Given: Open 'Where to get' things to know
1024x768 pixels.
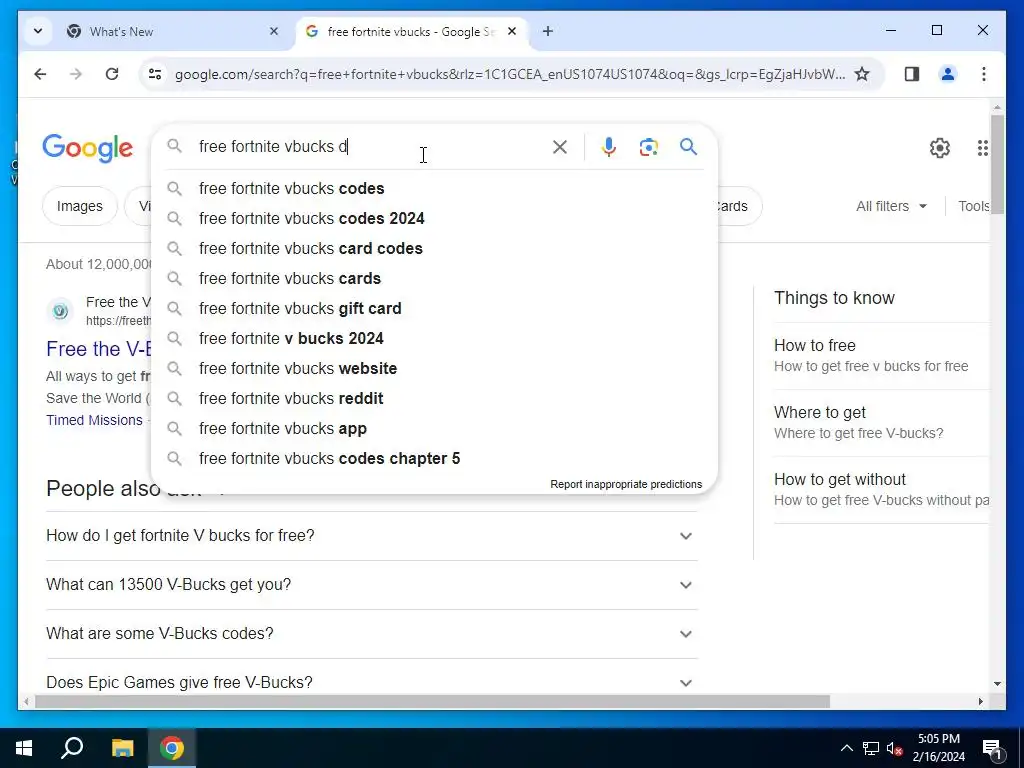Looking at the screenshot, I should (881, 423).
